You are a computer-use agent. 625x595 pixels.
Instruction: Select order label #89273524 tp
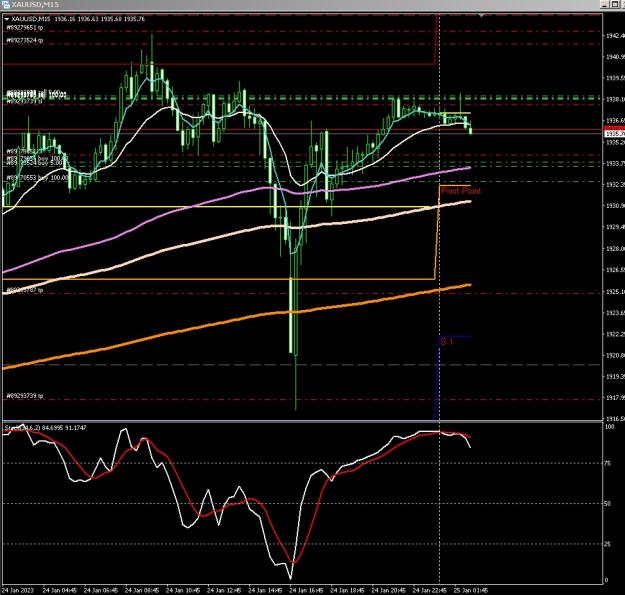click(x=25, y=40)
